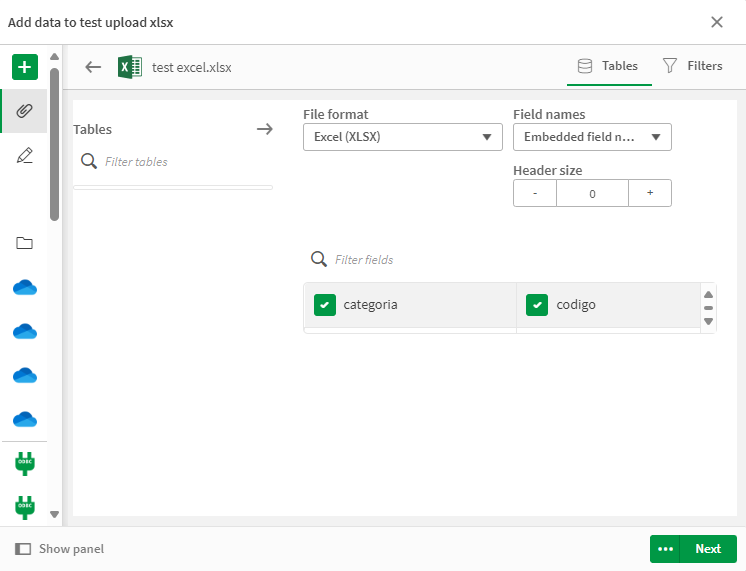Screen dimensions: 746x571
Task: Click the Next button
Action: [708, 549]
